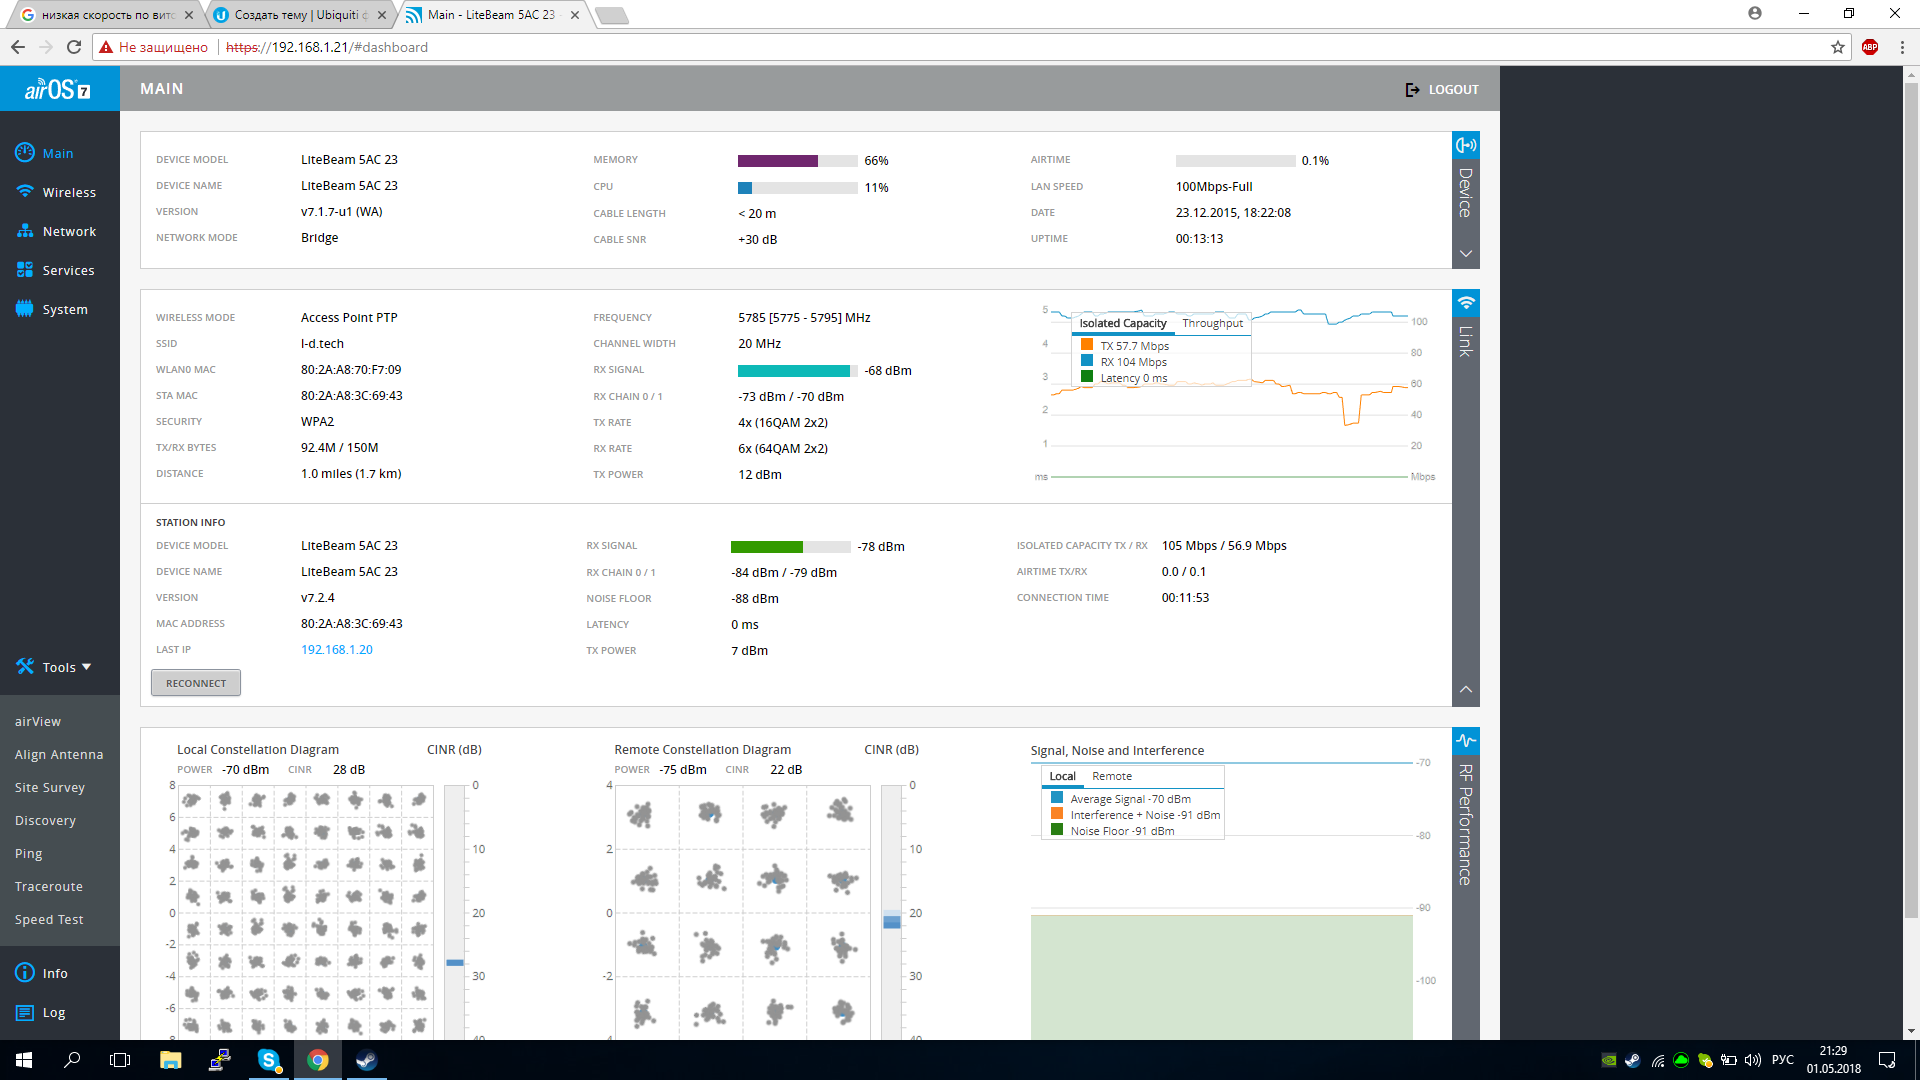Viewport: 1920px width, 1080px height.
Task: Click the Device panel antenna icon
Action: [x=1466, y=145]
